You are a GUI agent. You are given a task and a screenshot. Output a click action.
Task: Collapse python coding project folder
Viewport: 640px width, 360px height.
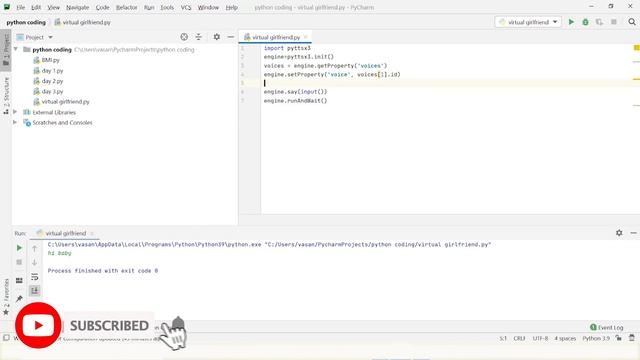point(16,49)
